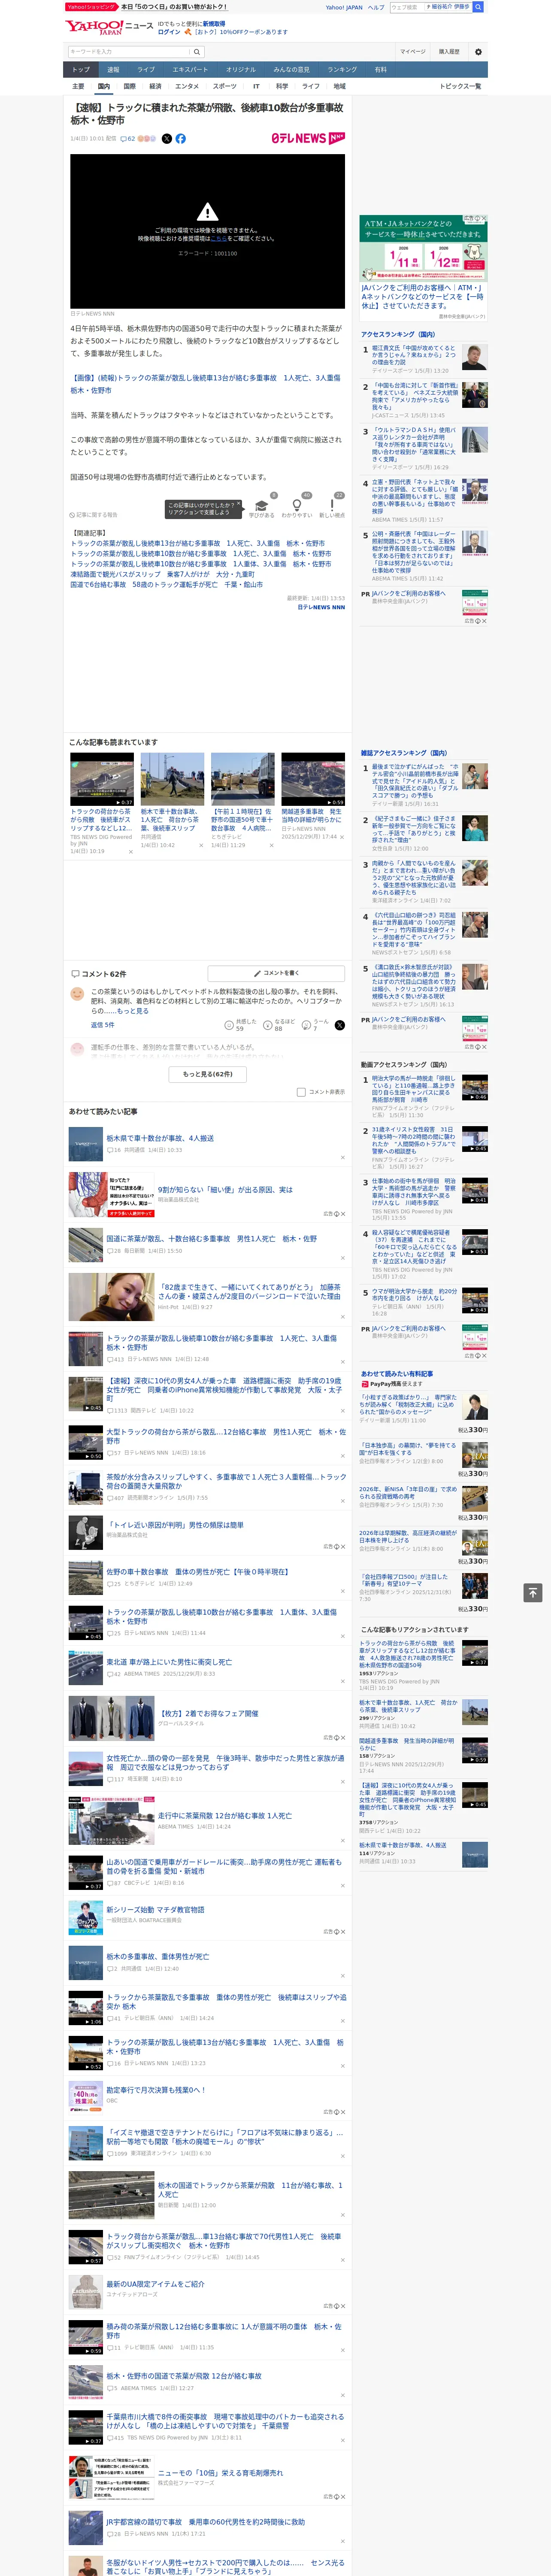Open the PayPay残高使えます label in paid articles
The height and width of the screenshot is (2576, 551).
click(392, 1384)
